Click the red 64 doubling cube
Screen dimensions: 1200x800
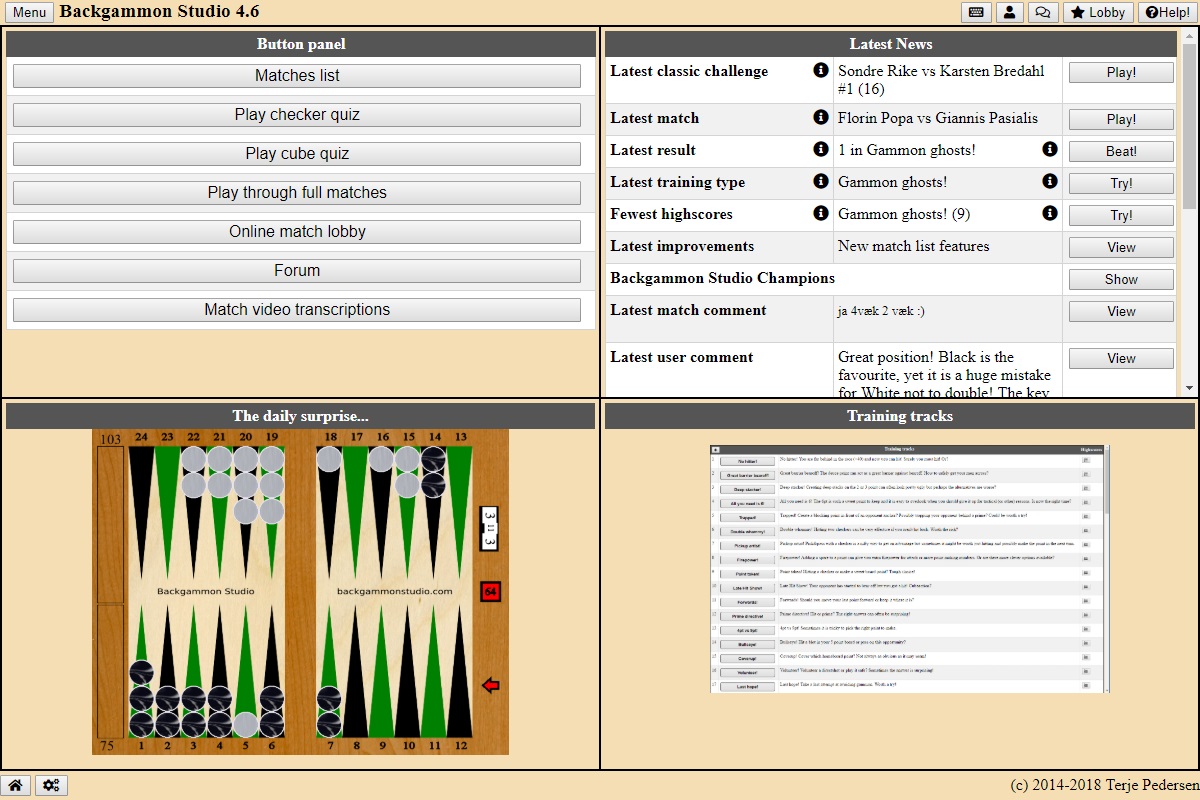click(490, 591)
